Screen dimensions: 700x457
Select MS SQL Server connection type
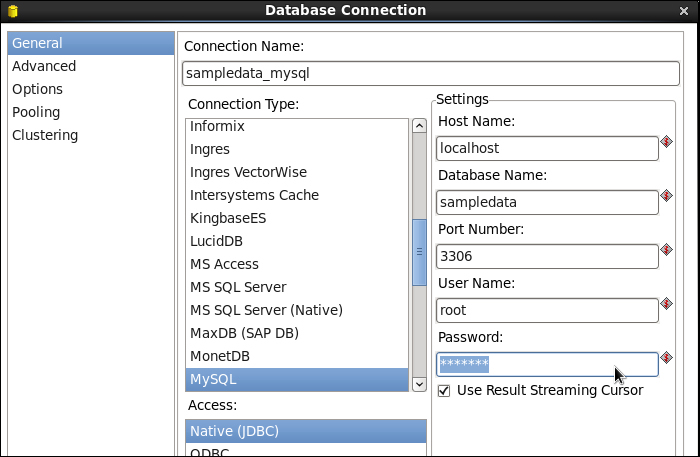click(238, 287)
